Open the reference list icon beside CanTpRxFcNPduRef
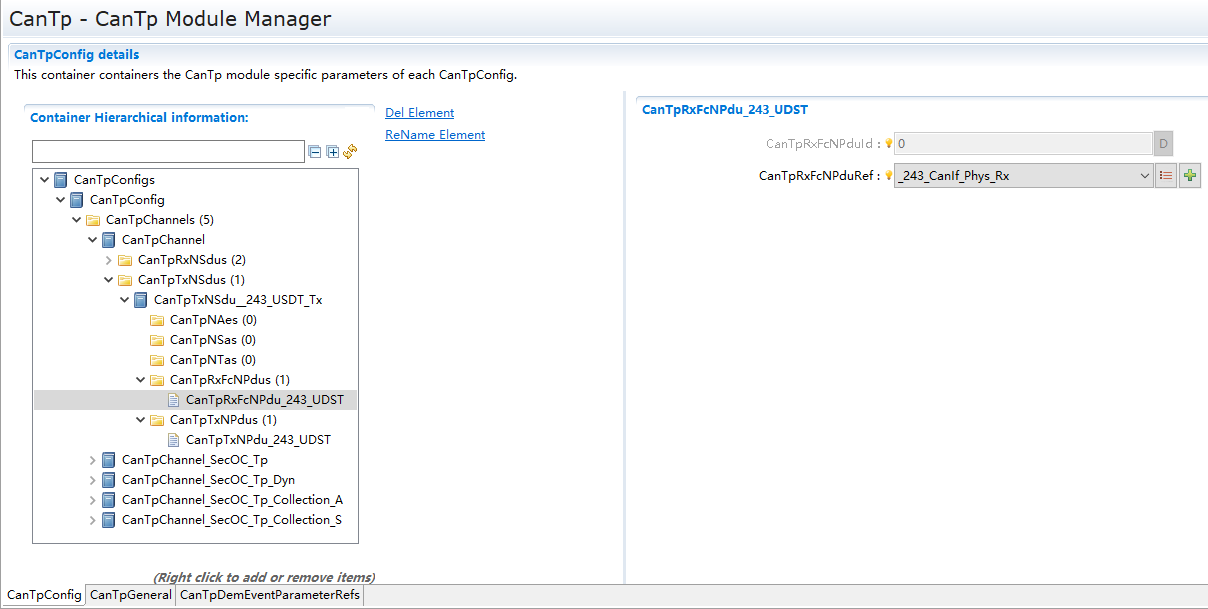The width and height of the screenshot is (1208, 609). tap(1165, 176)
